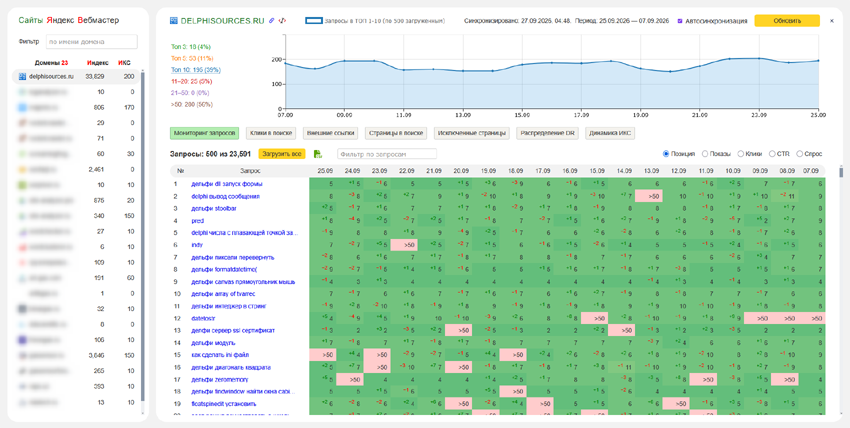The image size is (850, 428).
Task: Click the Сайты Яндекс Вебмастер heading
Action: (x=69, y=20)
